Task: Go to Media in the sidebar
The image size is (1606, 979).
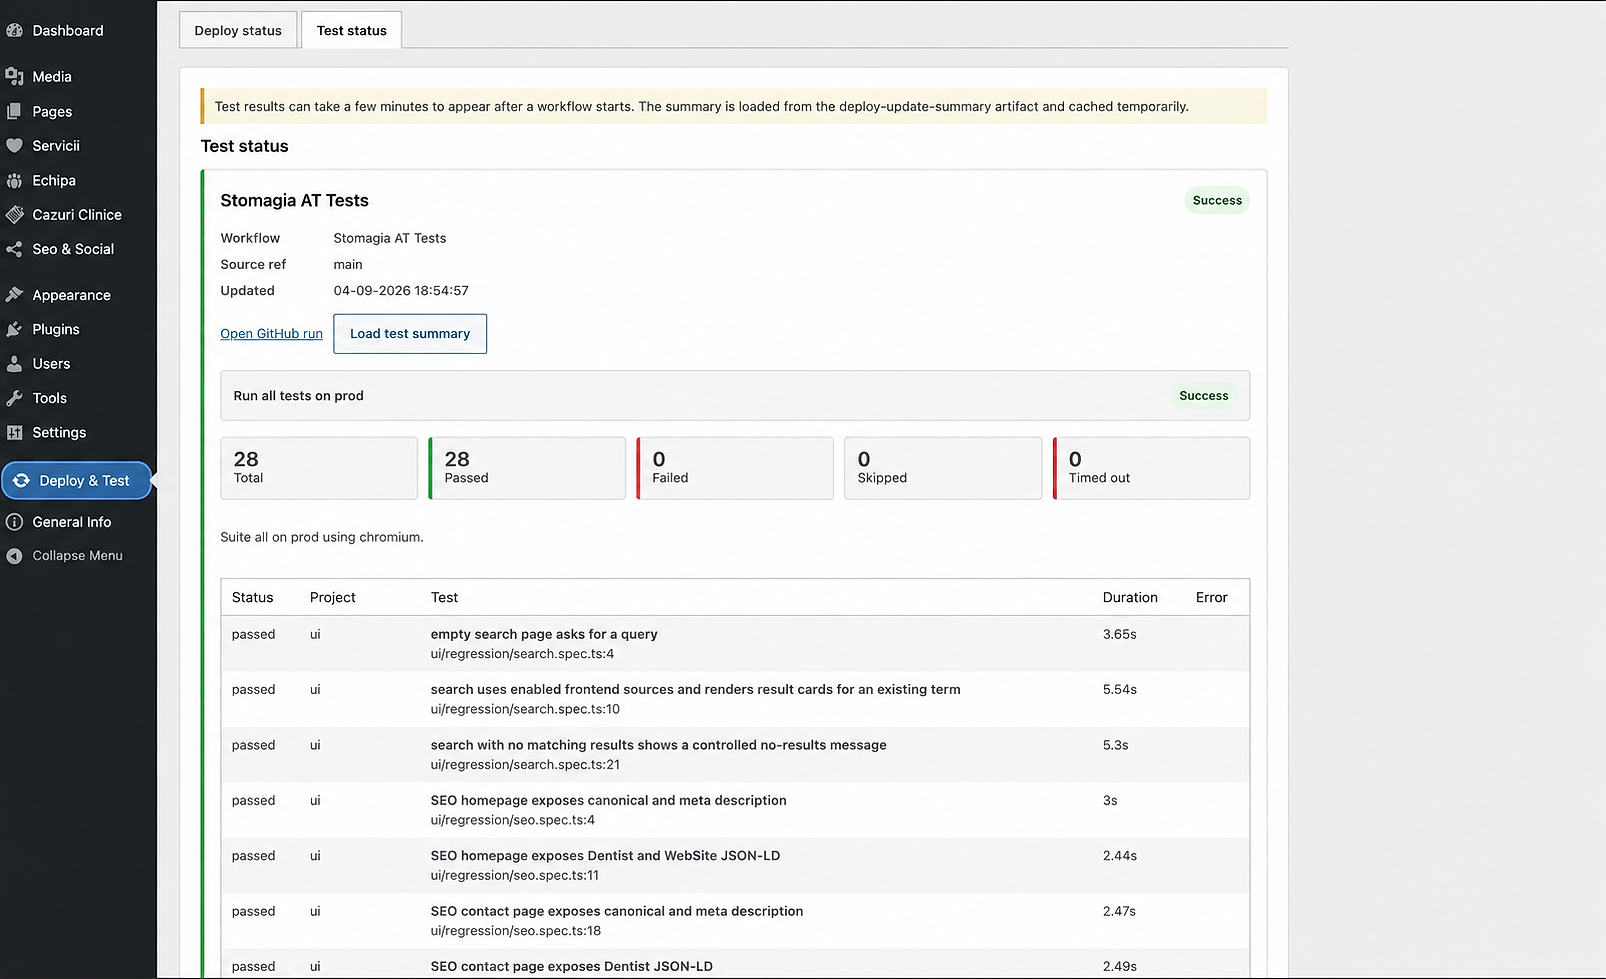Action: pyautogui.click(x=52, y=77)
